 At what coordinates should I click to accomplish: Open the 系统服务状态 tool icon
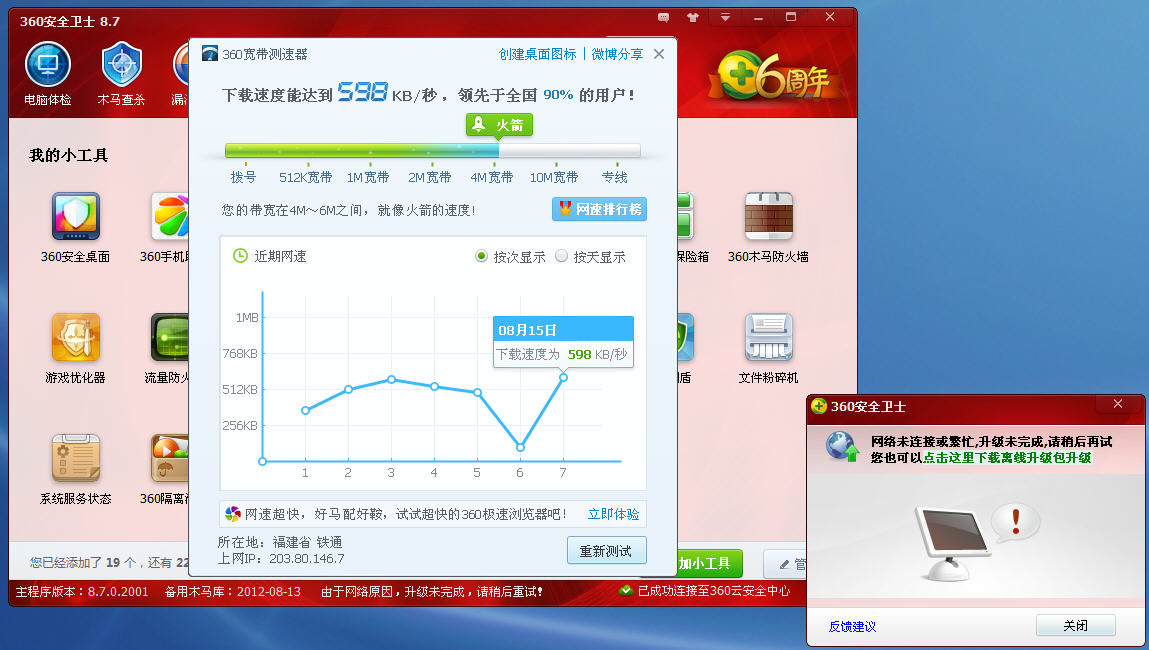pyautogui.click(x=75, y=458)
